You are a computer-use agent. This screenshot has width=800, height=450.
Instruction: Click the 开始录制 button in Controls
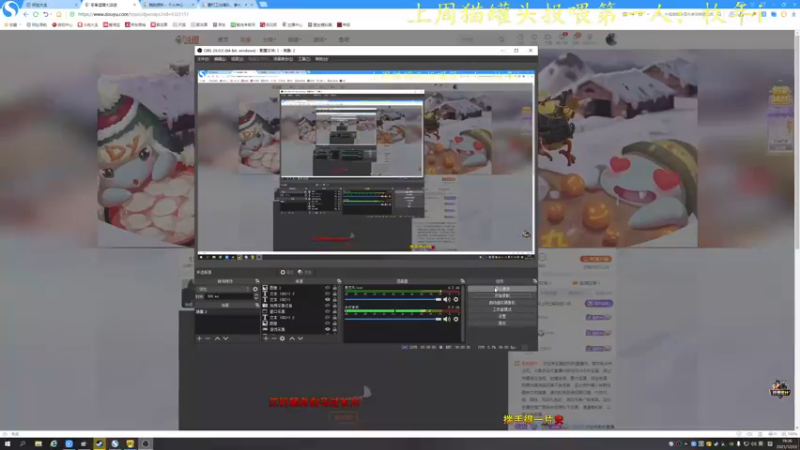pos(502,296)
